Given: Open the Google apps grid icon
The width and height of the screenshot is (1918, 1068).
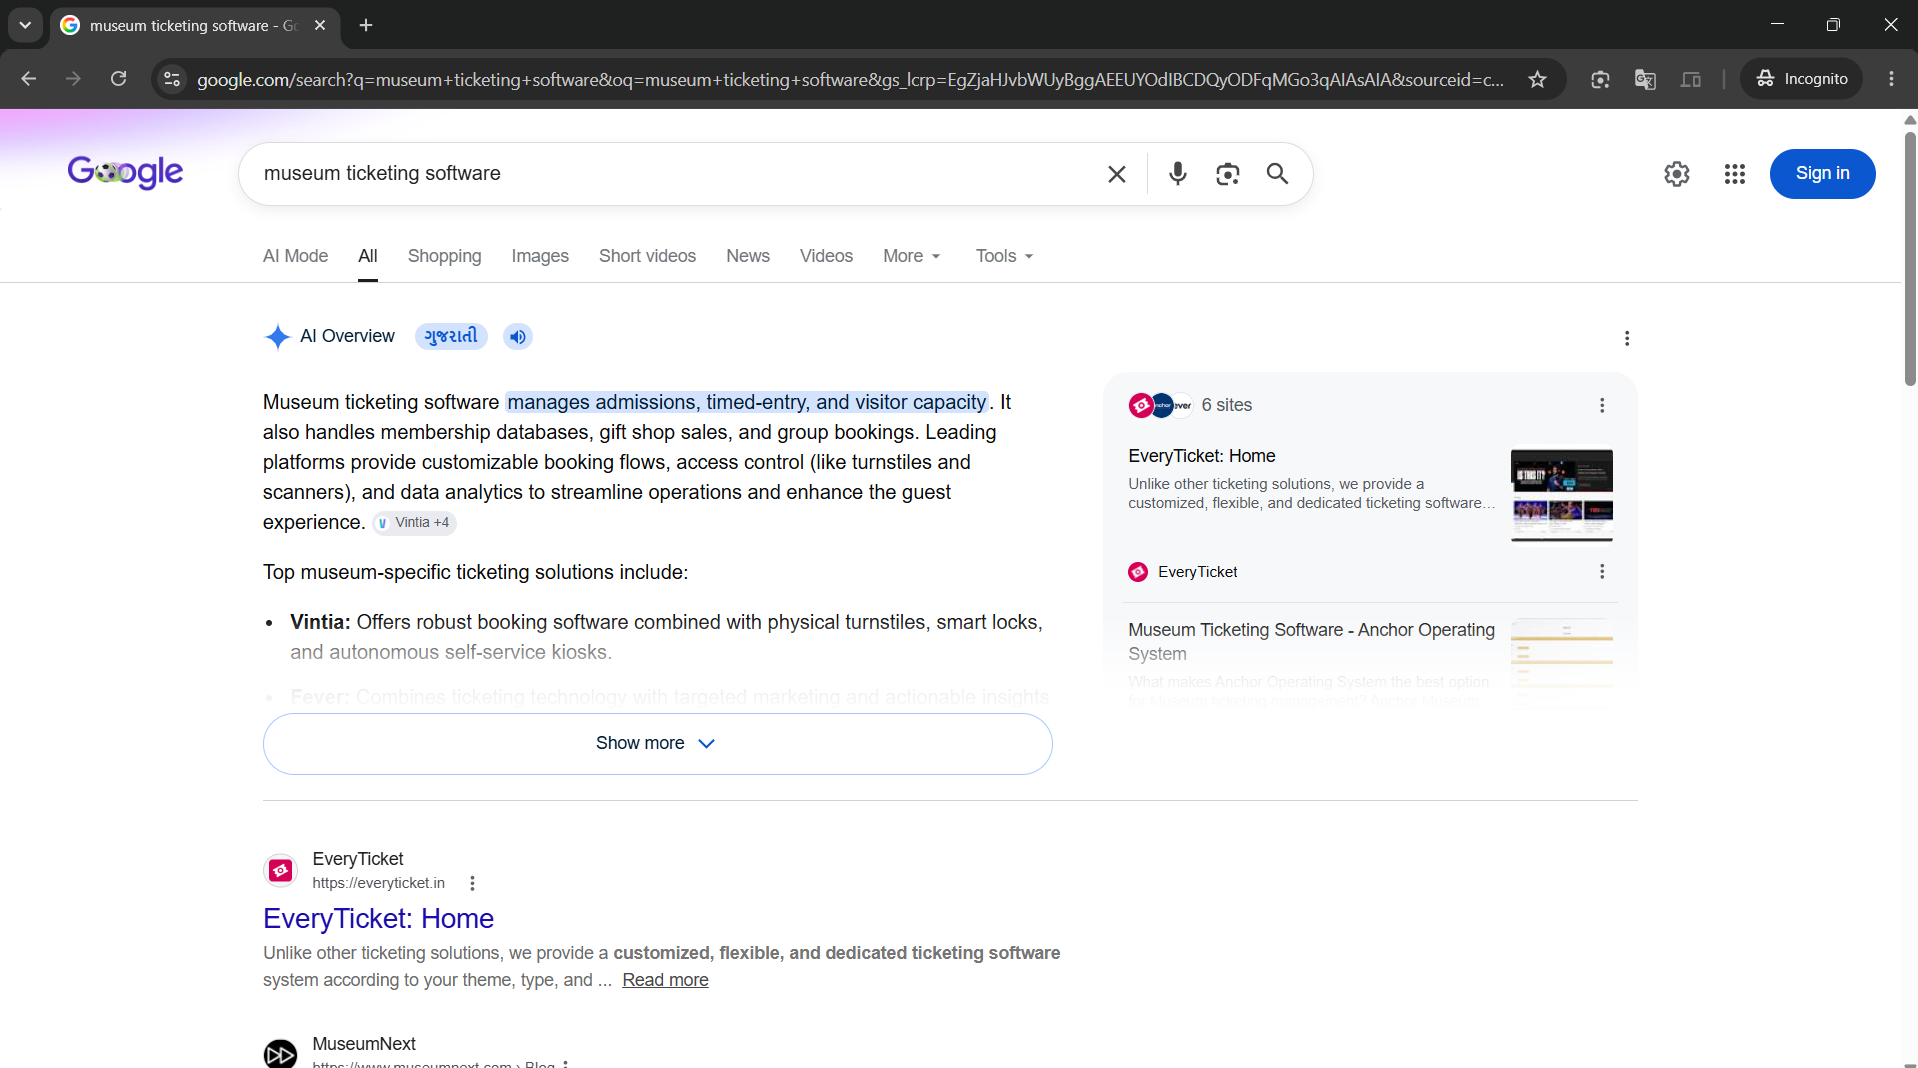Looking at the screenshot, I should (x=1735, y=174).
